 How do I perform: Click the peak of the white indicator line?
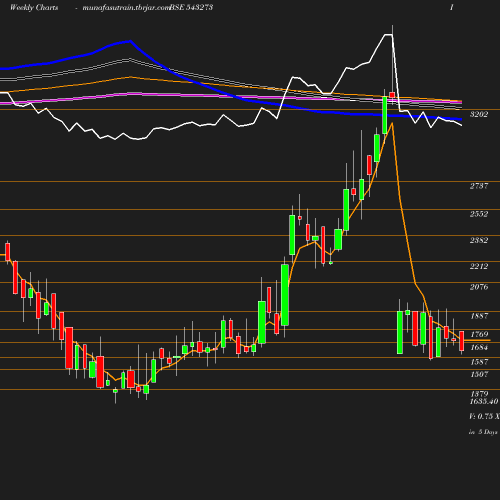pyautogui.click(x=388, y=34)
